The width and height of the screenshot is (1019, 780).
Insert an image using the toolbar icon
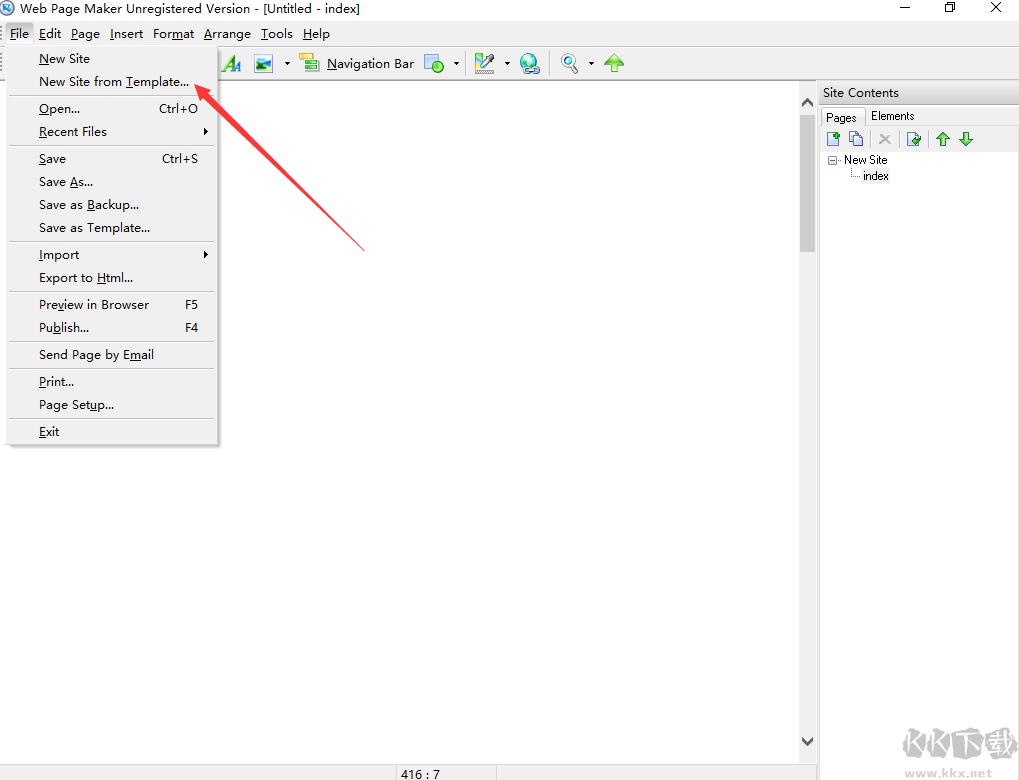click(263, 63)
